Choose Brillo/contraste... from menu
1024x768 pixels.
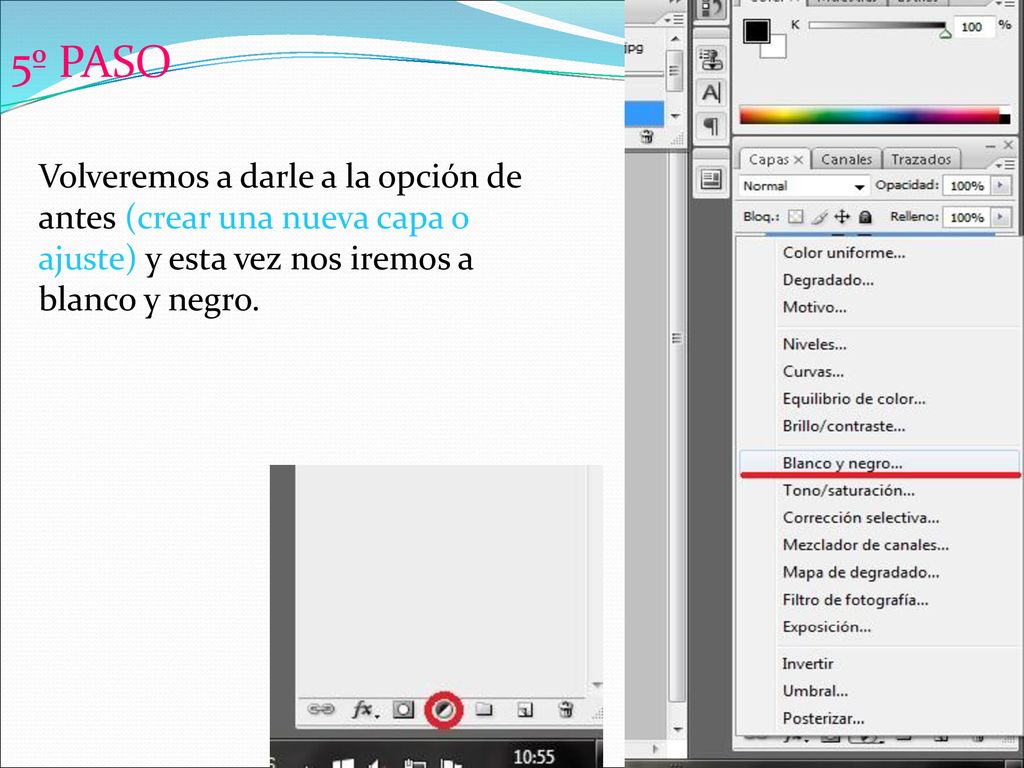click(x=844, y=426)
